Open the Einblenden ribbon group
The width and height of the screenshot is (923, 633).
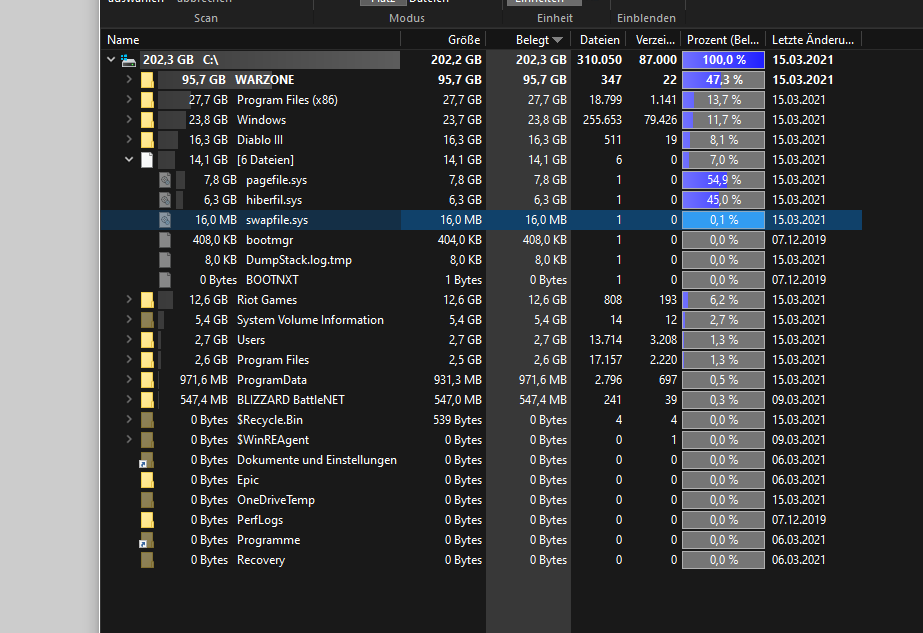(x=646, y=18)
